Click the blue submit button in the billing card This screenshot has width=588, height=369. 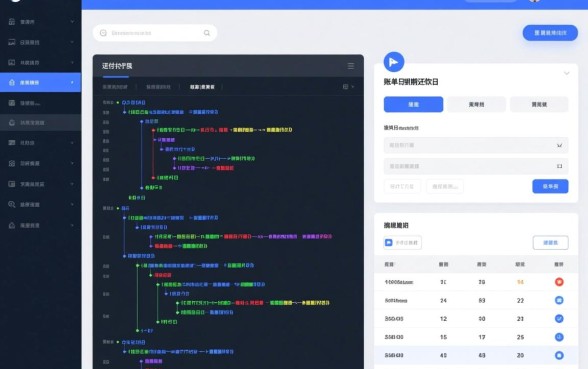click(x=550, y=186)
